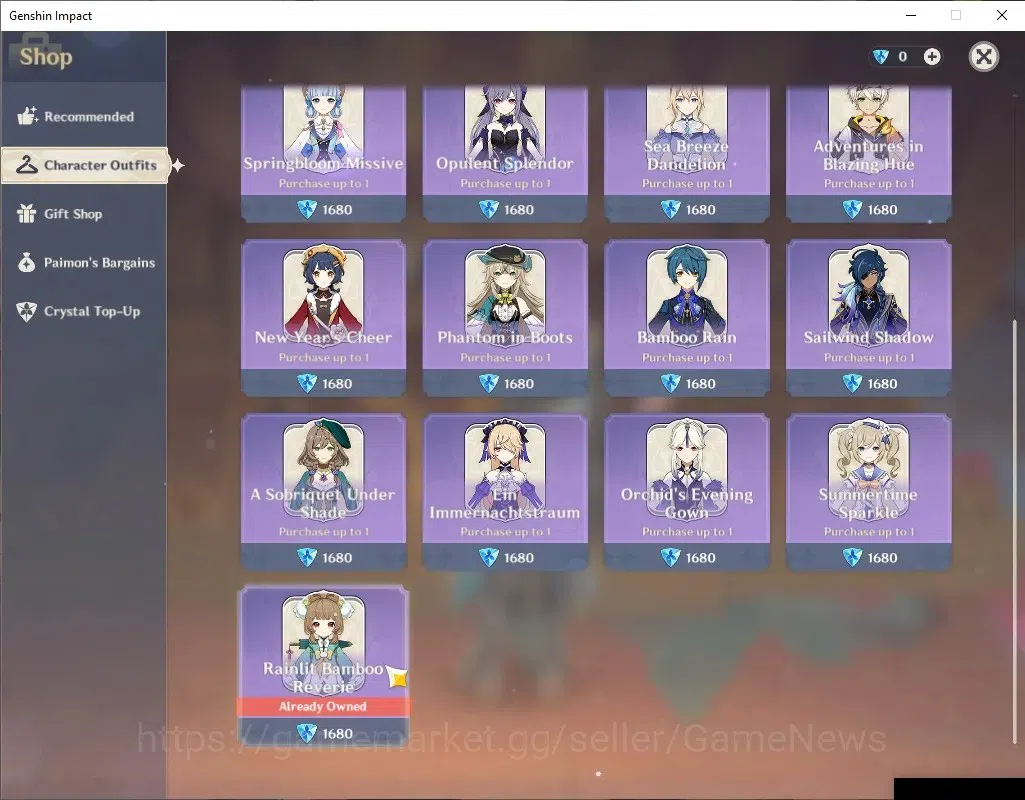The height and width of the screenshot is (800, 1025).
Task: Click 'Purchase up to 1' under New Year's Cheer
Action: tap(324, 358)
